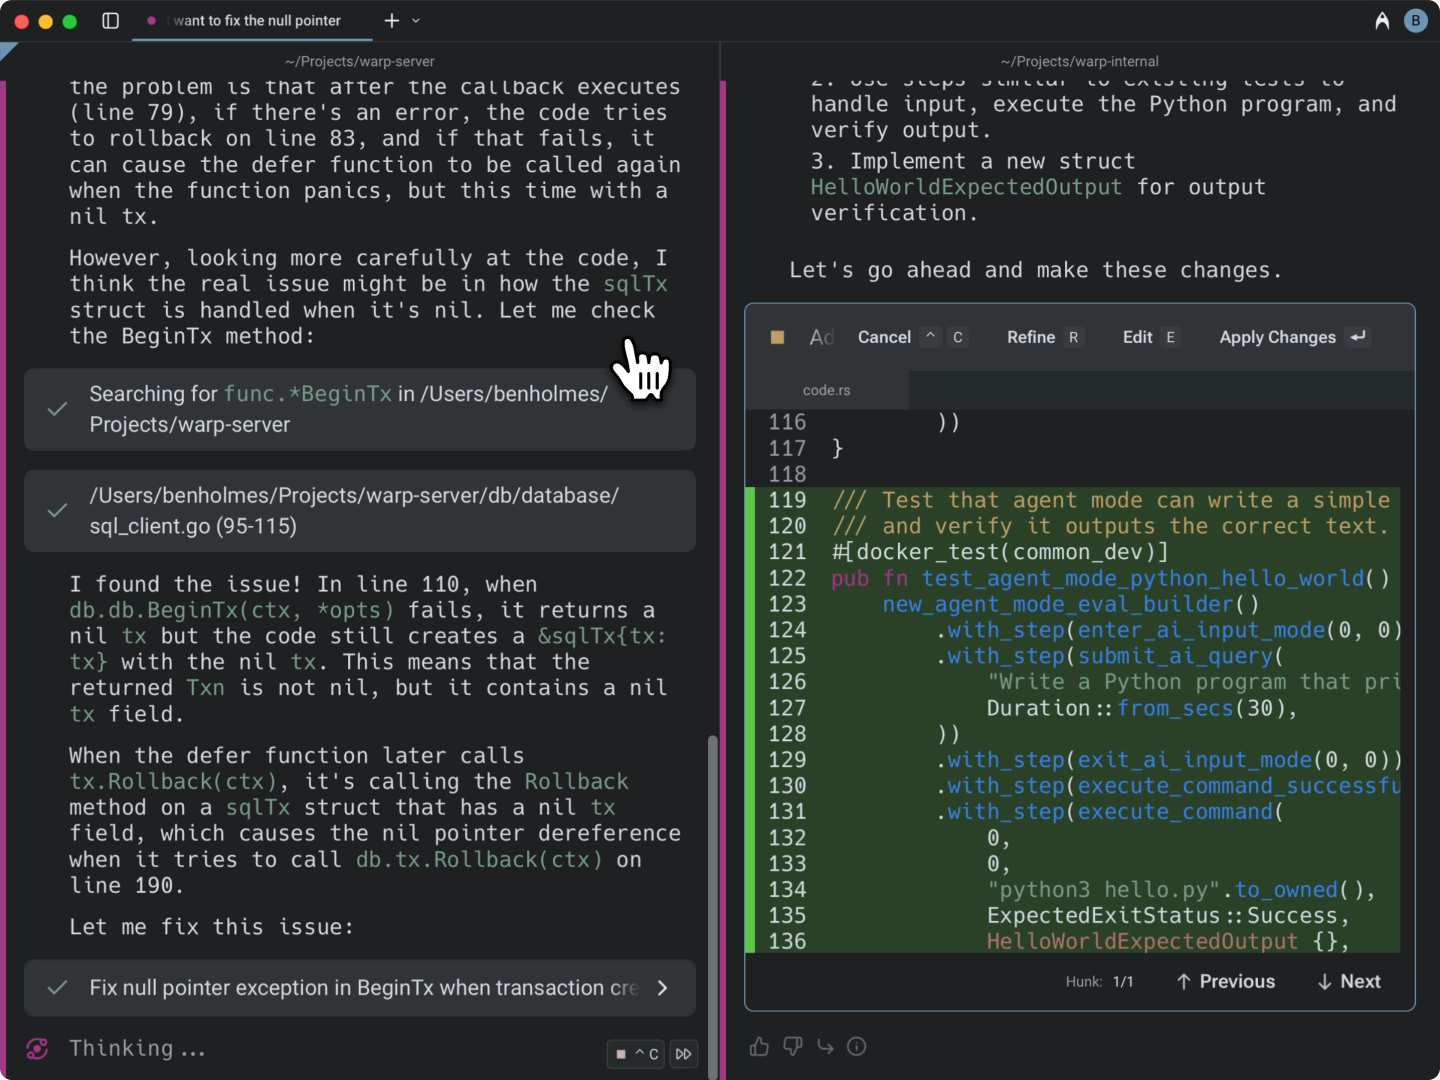
Task: Click the checkmark on 'Fix null pointer exception' block
Action: click(x=58, y=988)
